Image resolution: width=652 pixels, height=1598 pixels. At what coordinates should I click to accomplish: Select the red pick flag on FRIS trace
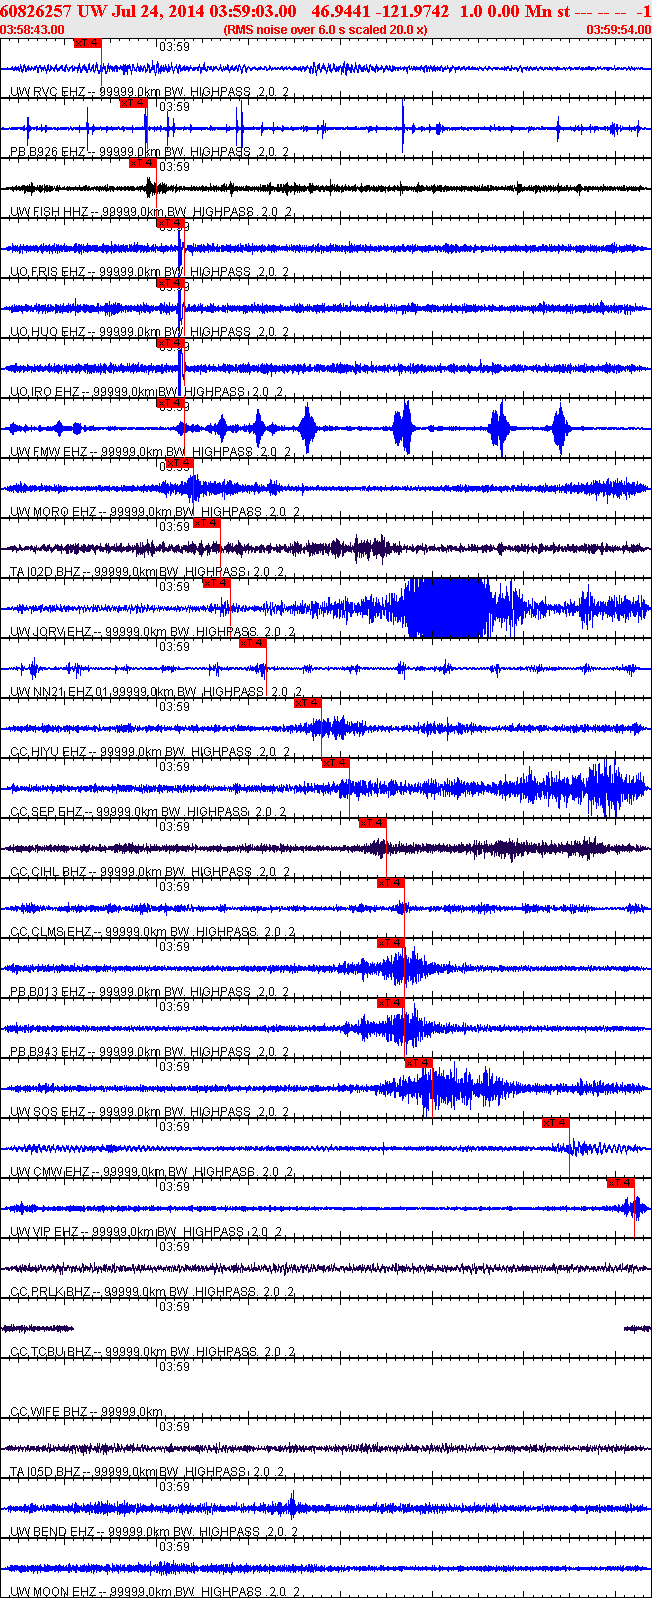tap(171, 223)
